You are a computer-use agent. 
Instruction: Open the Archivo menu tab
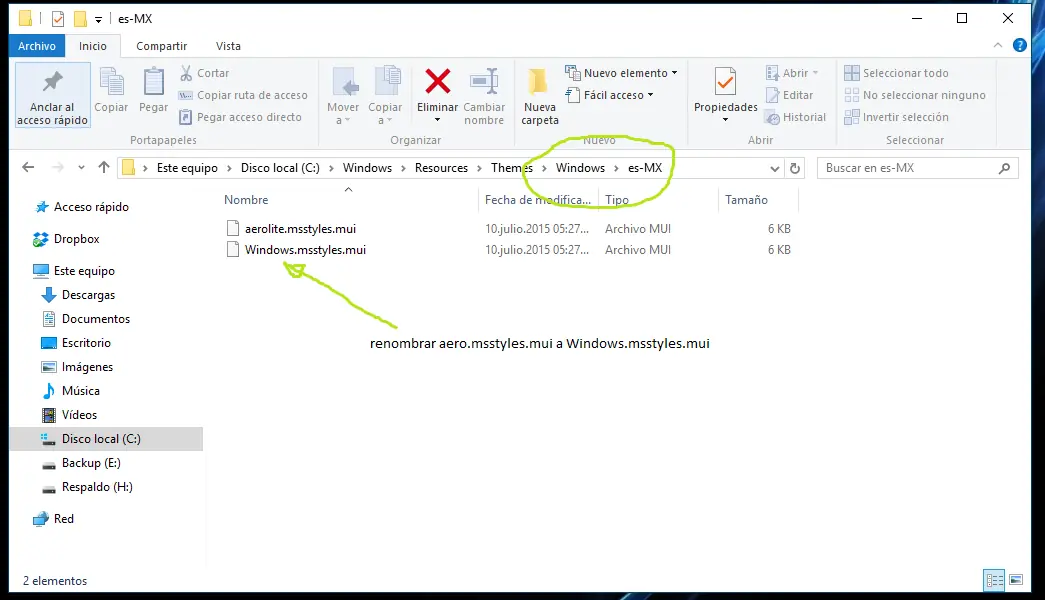click(x=37, y=46)
